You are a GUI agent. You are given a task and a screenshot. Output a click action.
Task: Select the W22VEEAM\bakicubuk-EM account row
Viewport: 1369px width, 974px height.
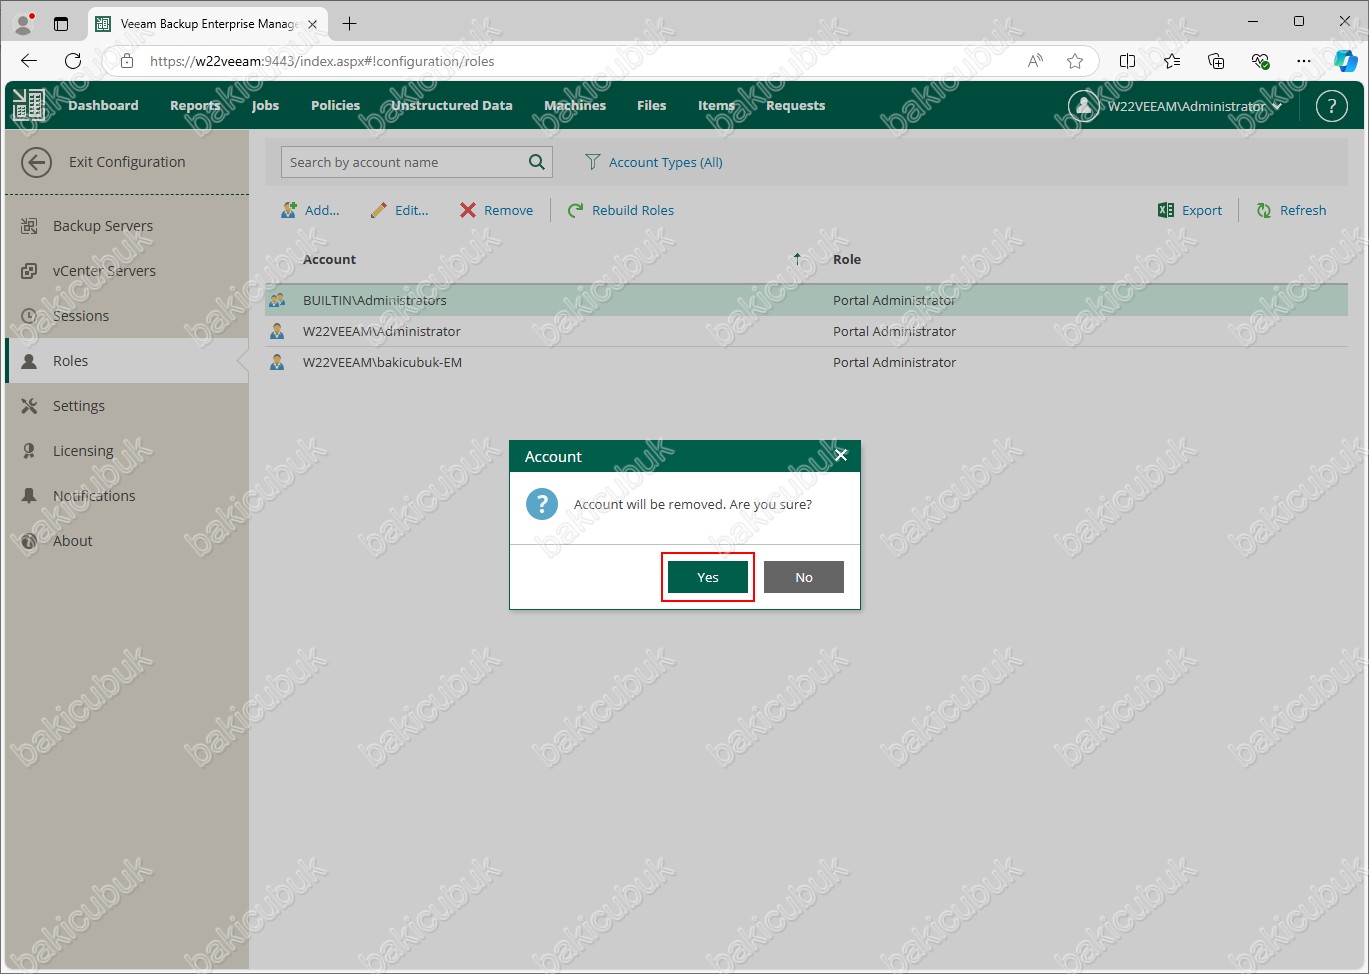806,362
